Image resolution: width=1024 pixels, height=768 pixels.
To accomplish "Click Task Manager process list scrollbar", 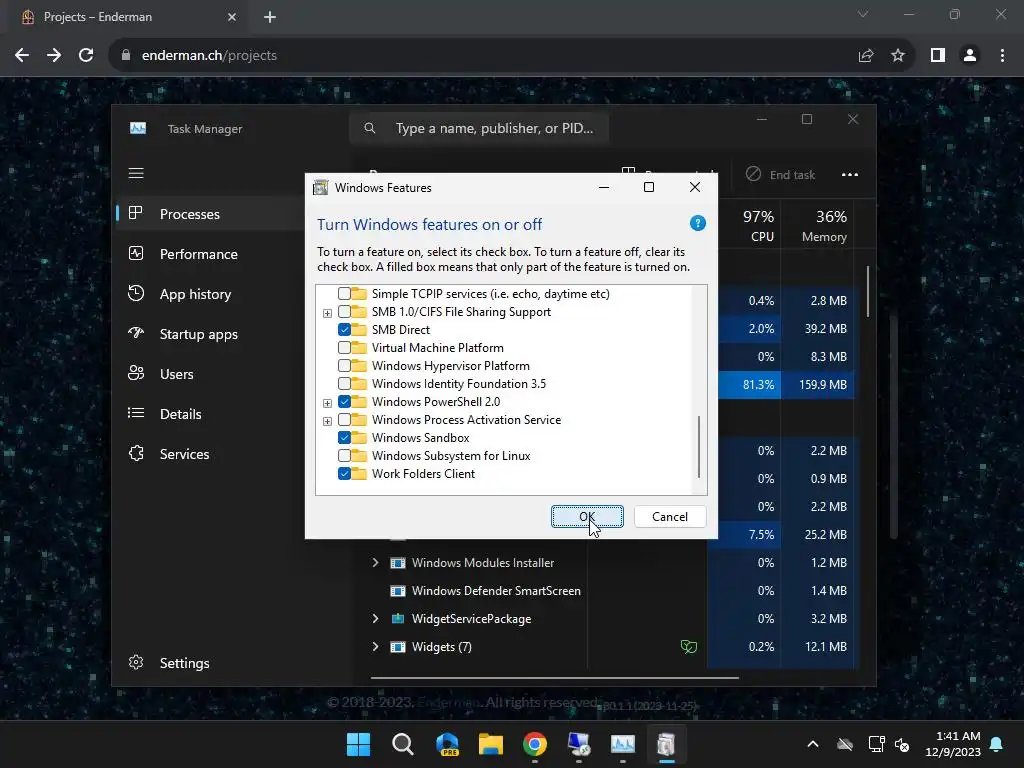I will tap(867, 291).
